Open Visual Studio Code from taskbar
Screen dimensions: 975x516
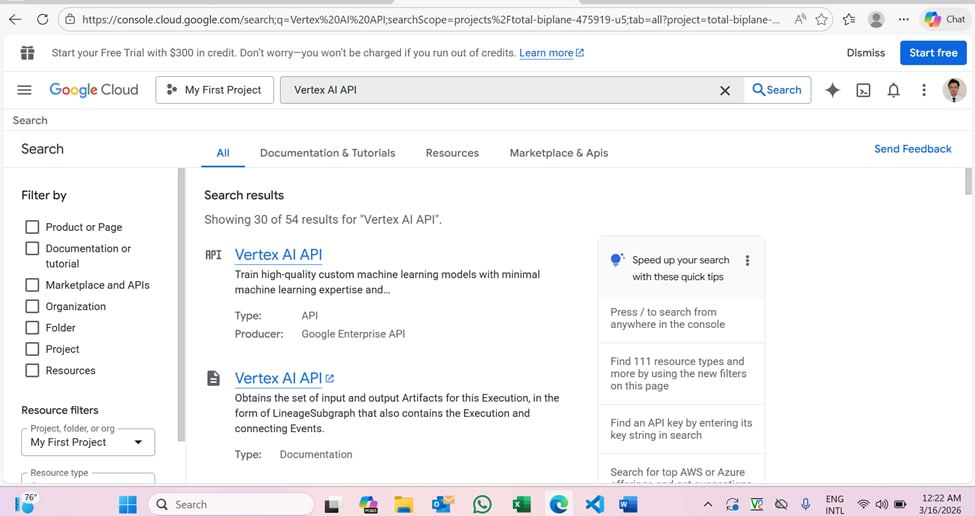click(x=594, y=504)
